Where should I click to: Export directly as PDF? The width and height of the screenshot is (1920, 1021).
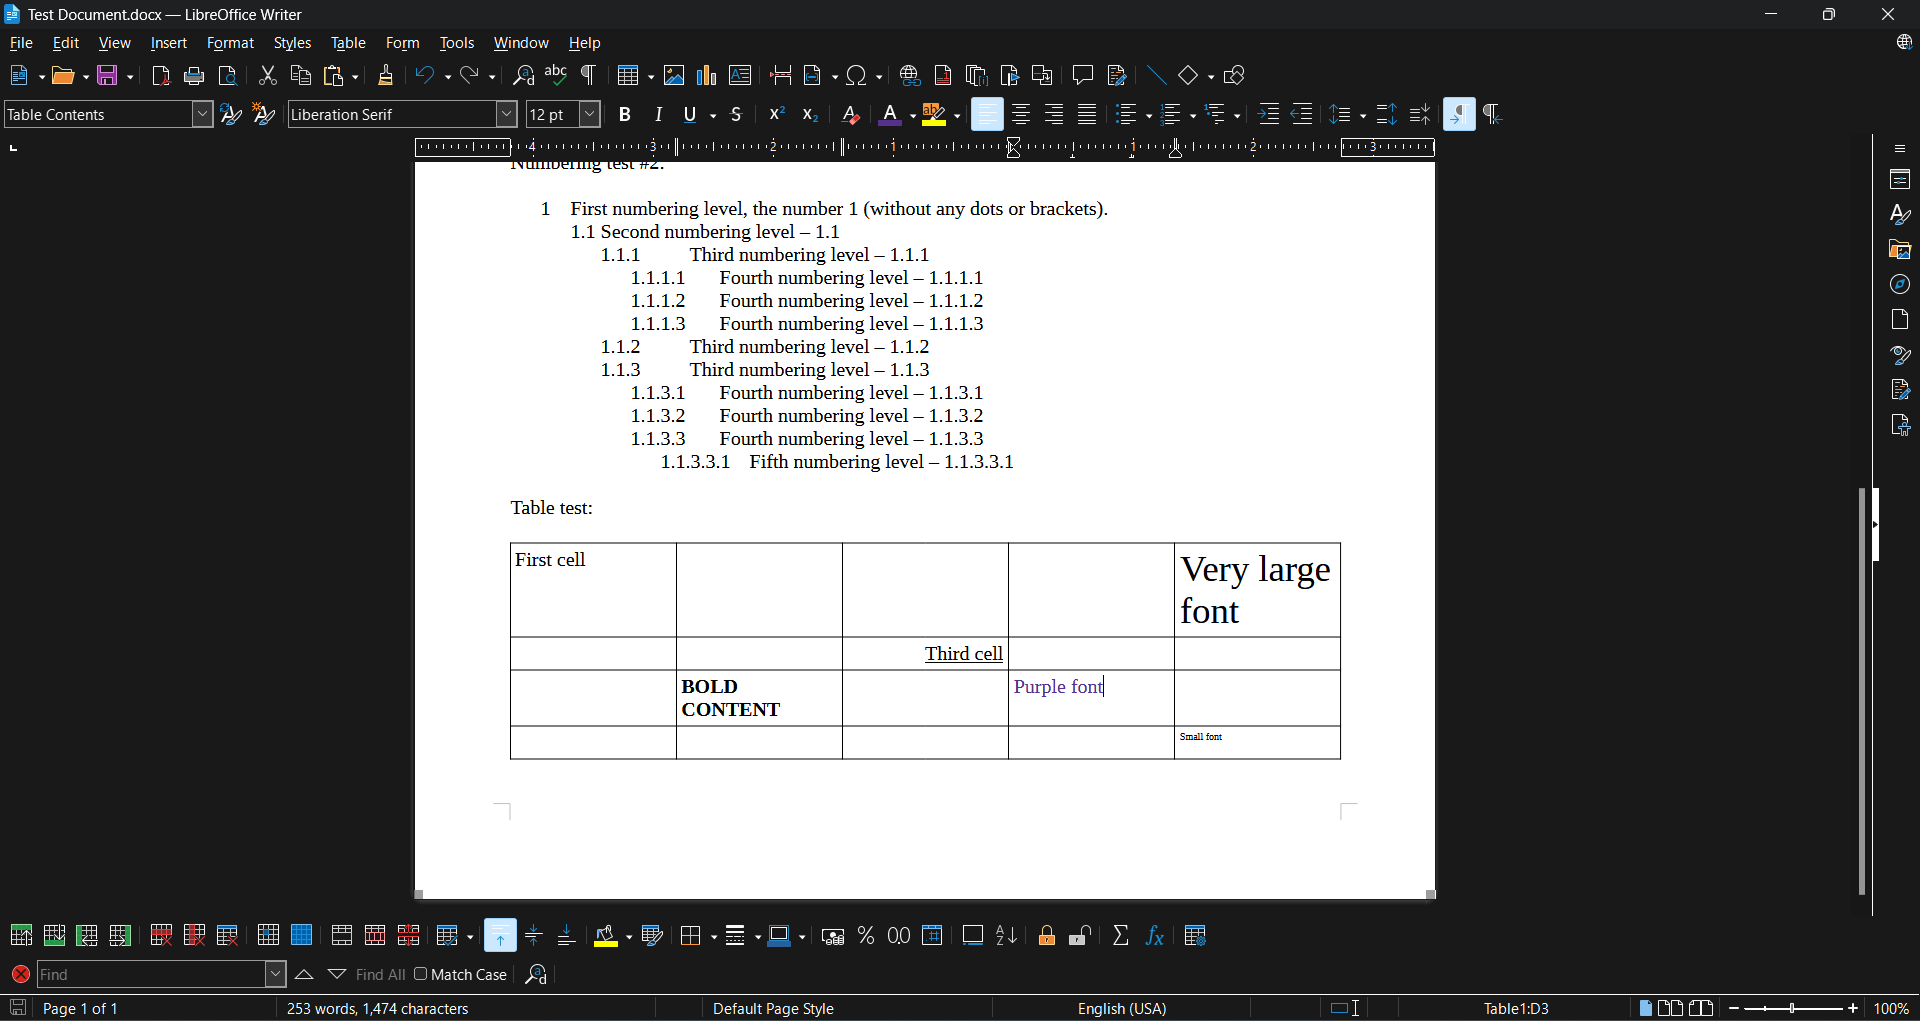click(x=161, y=76)
